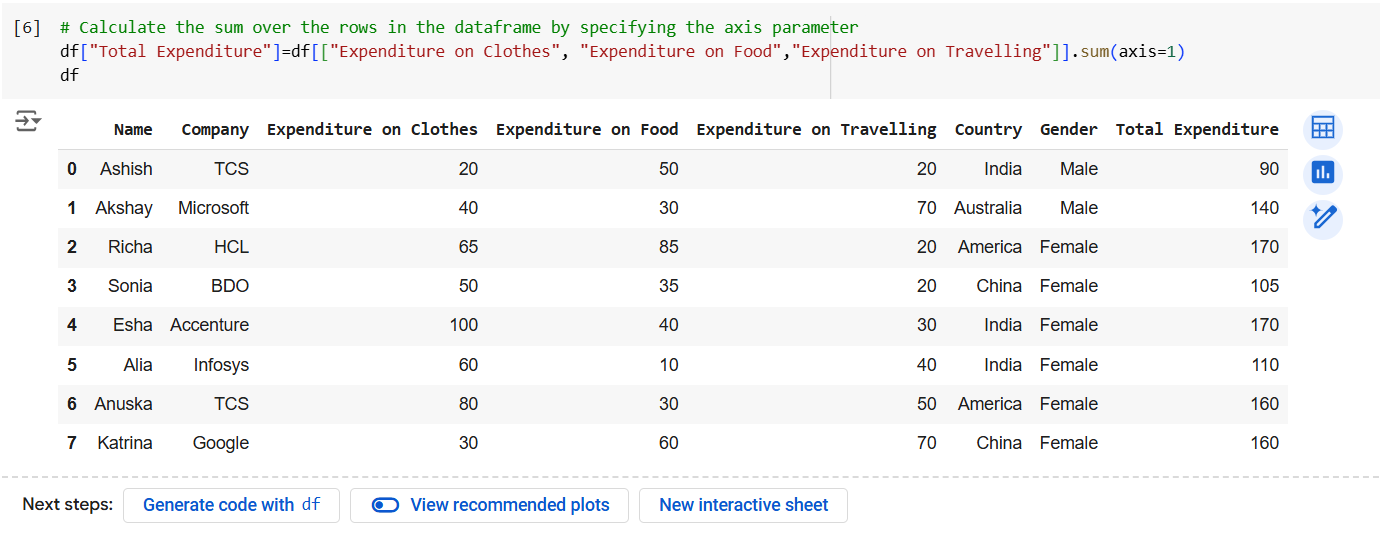Image resolution: width=1380 pixels, height=542 pixels.
Task: Select the Name column header
Action: [x=133, y=129]
